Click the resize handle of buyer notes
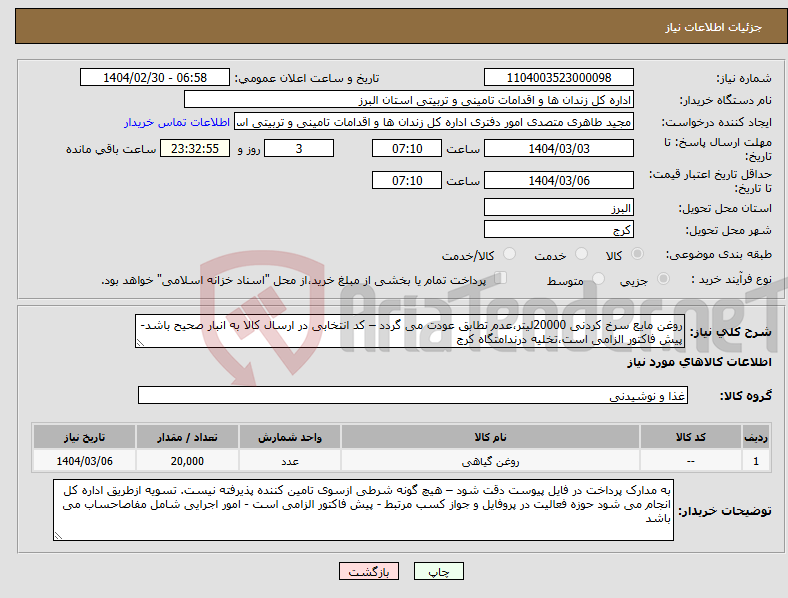Image resolution: width=788 pixels, height=598 pixels. point(58,536)
